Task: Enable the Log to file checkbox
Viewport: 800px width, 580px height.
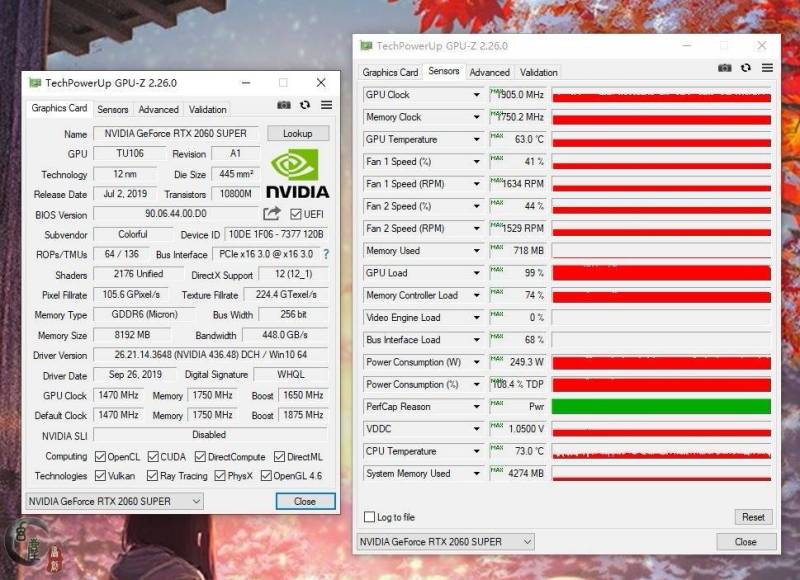Action: click(x=370, y=517)
